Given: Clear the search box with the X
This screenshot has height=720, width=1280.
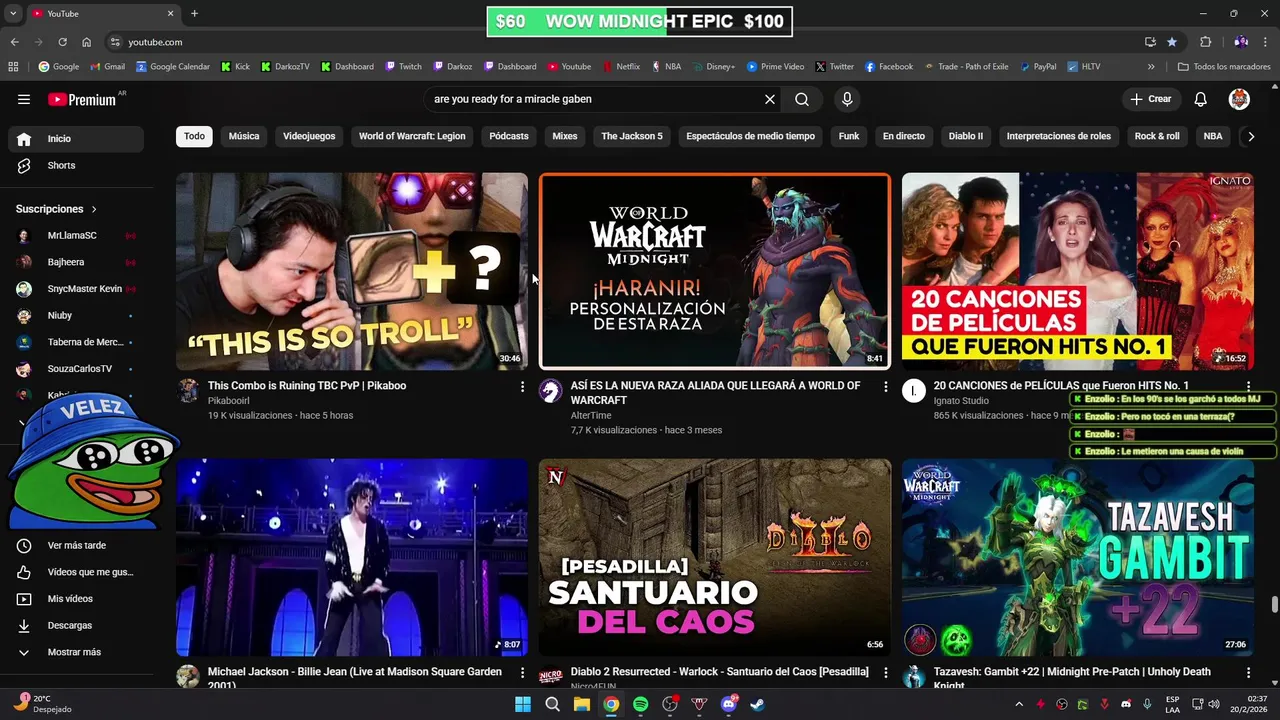Looking at the screenshot, I should point(770,99).
